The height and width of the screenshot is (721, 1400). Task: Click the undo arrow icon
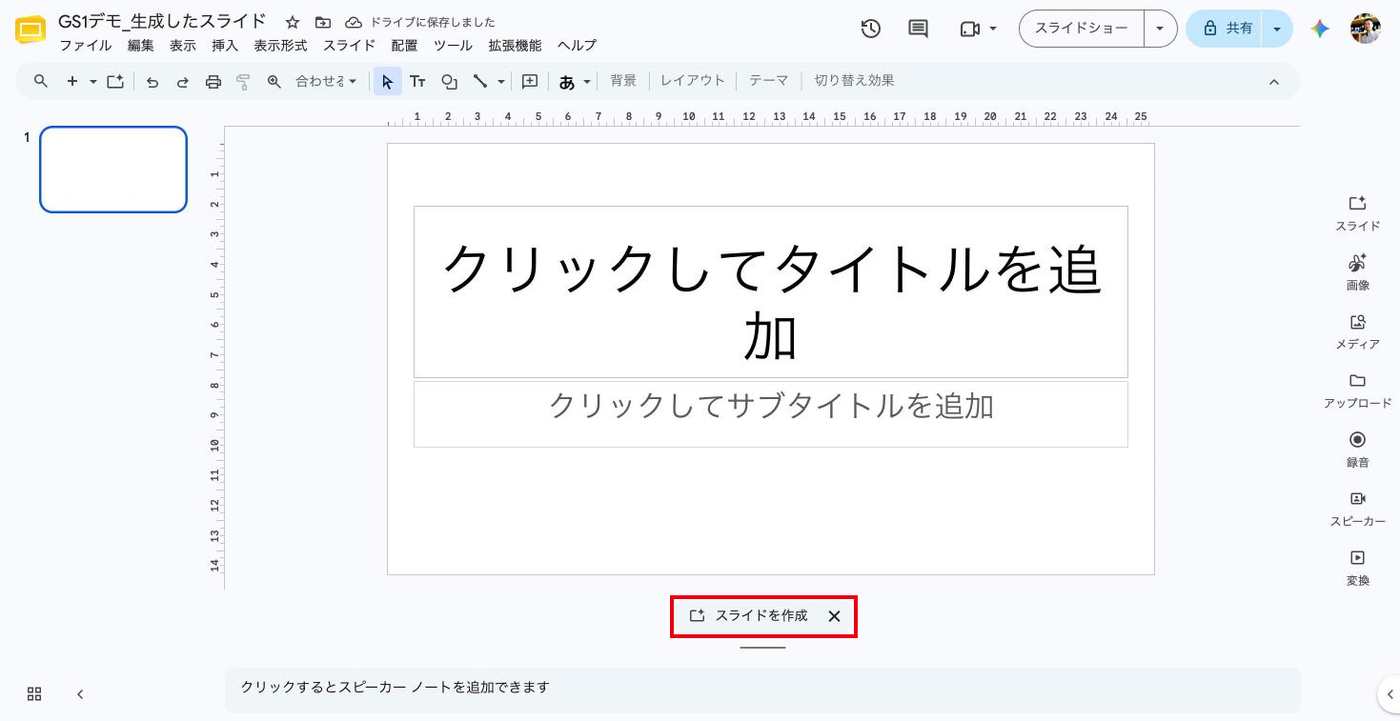(x=152, y=82)
